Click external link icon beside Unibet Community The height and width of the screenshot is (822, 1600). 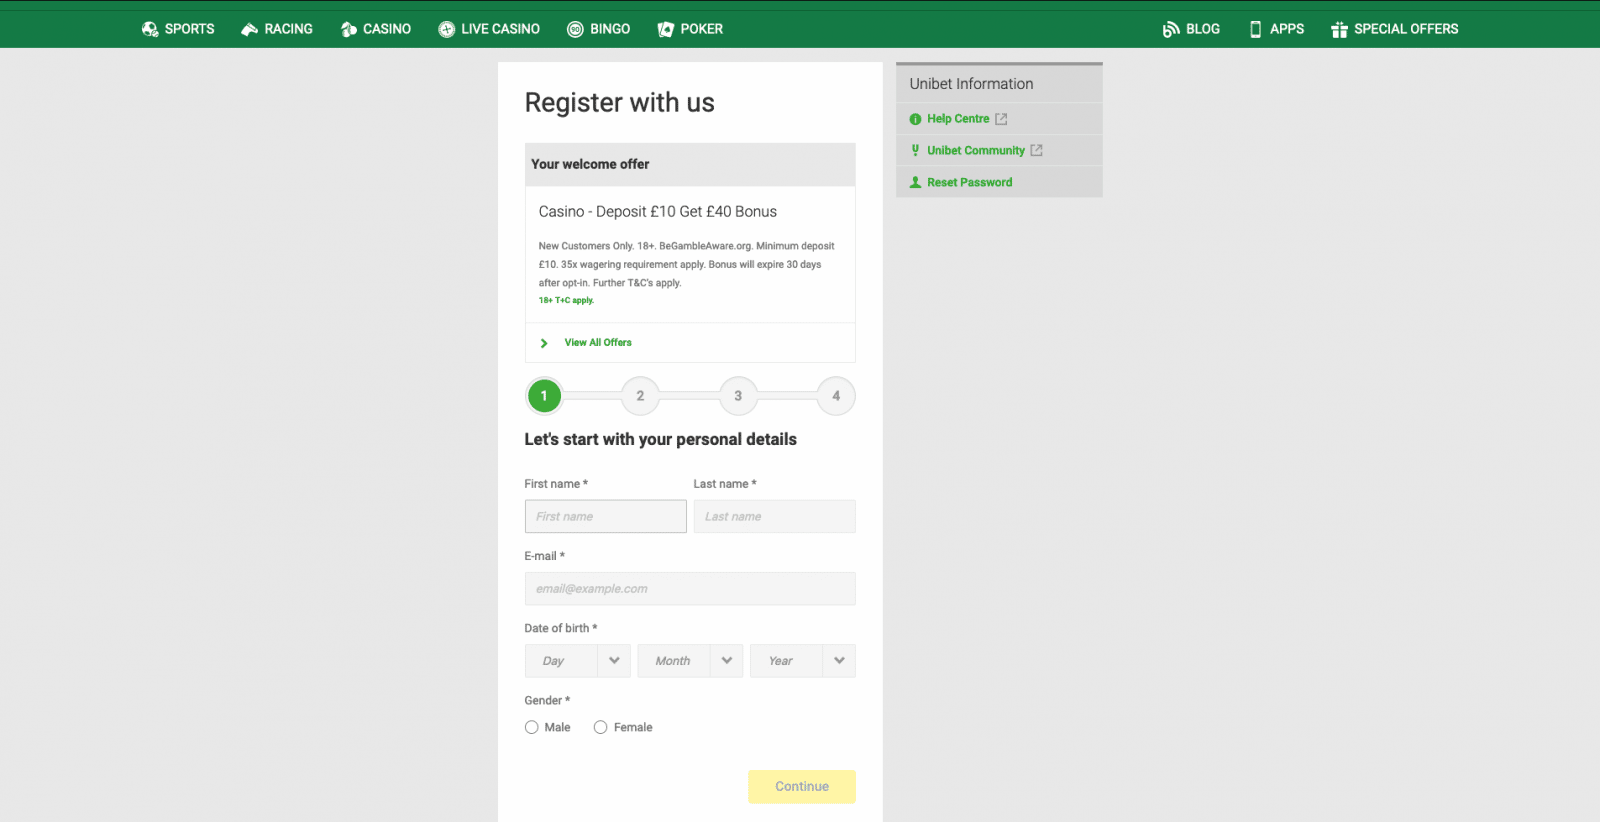tap(1036, 150)
